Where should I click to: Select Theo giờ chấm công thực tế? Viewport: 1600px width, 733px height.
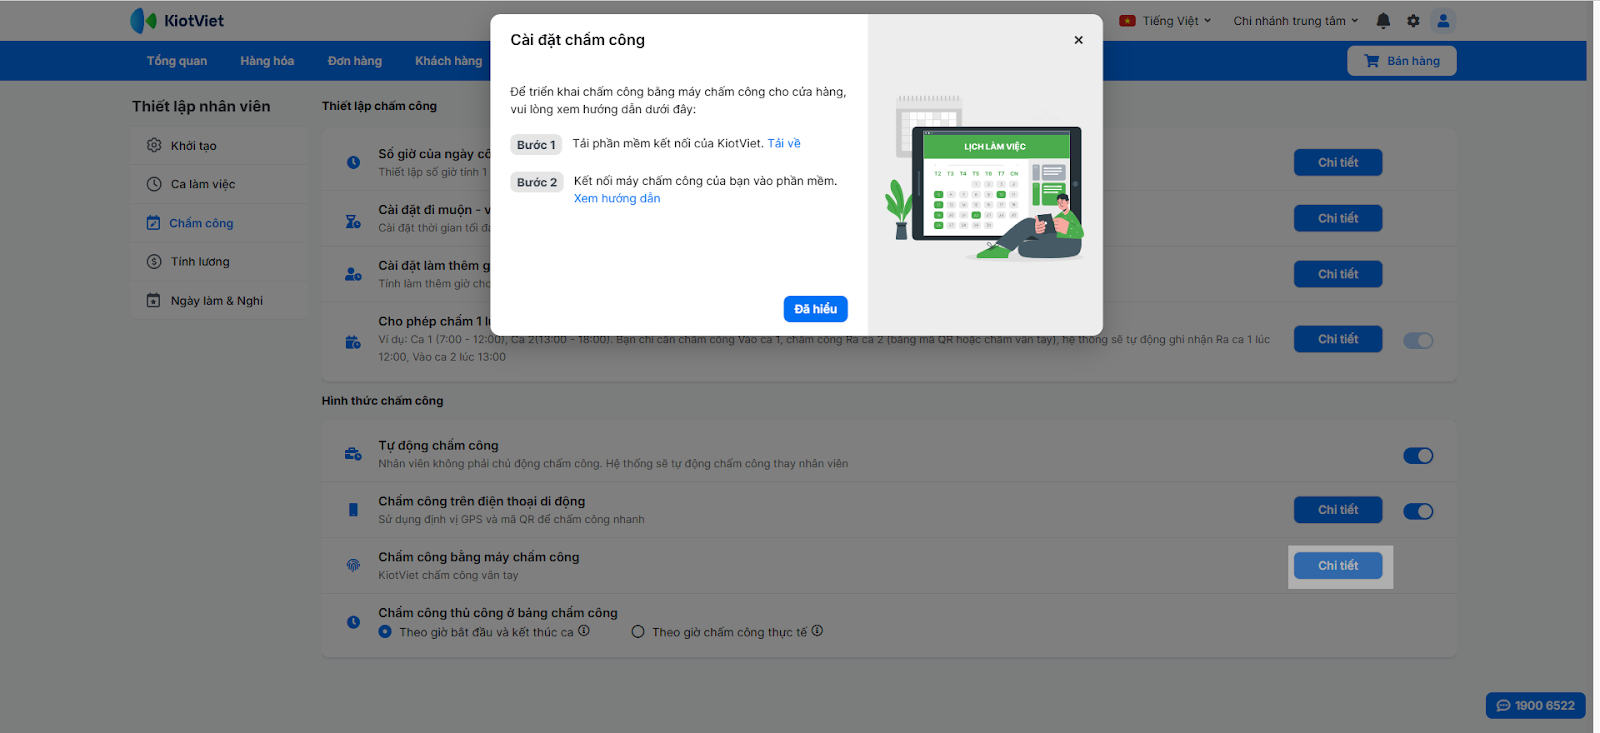(638, 632)
